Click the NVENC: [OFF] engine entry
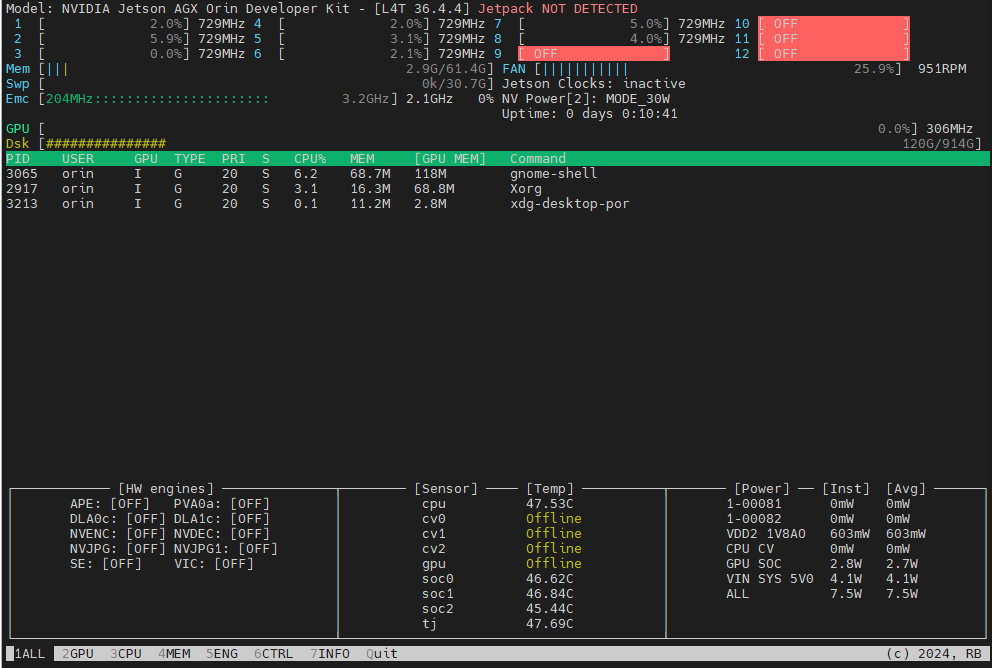Viewport: 992px width, 668px height. click(x=118, y=534)
